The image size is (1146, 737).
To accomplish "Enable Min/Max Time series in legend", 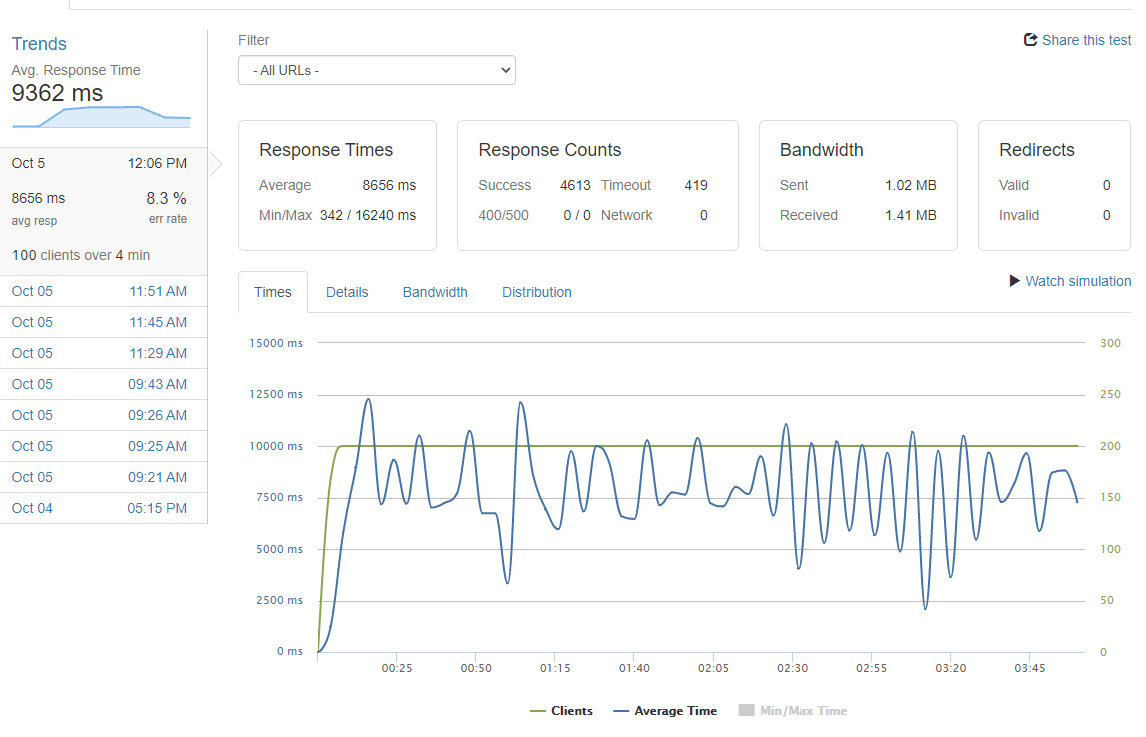I will (793, 711).
